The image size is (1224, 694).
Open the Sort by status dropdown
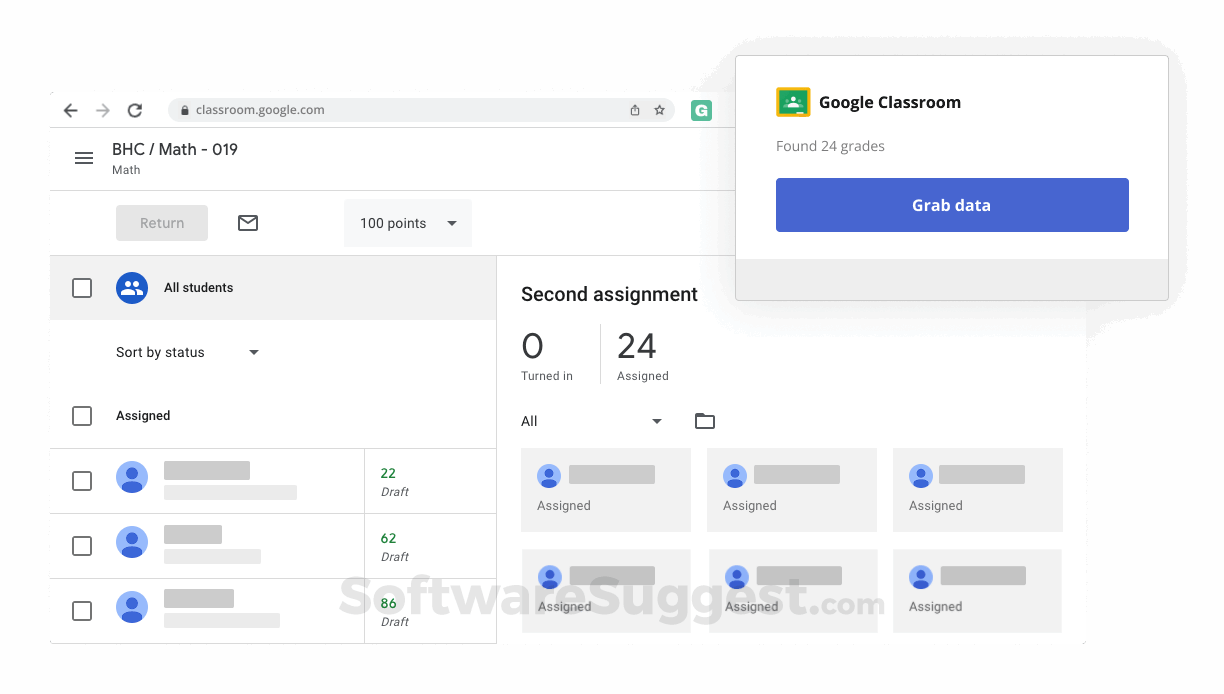[x=188, y=352]
